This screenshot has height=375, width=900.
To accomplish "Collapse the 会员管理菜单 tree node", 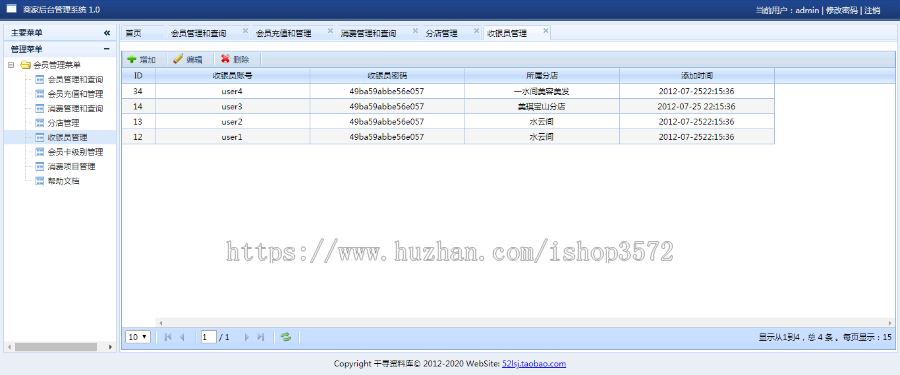I will click(11, 65).
